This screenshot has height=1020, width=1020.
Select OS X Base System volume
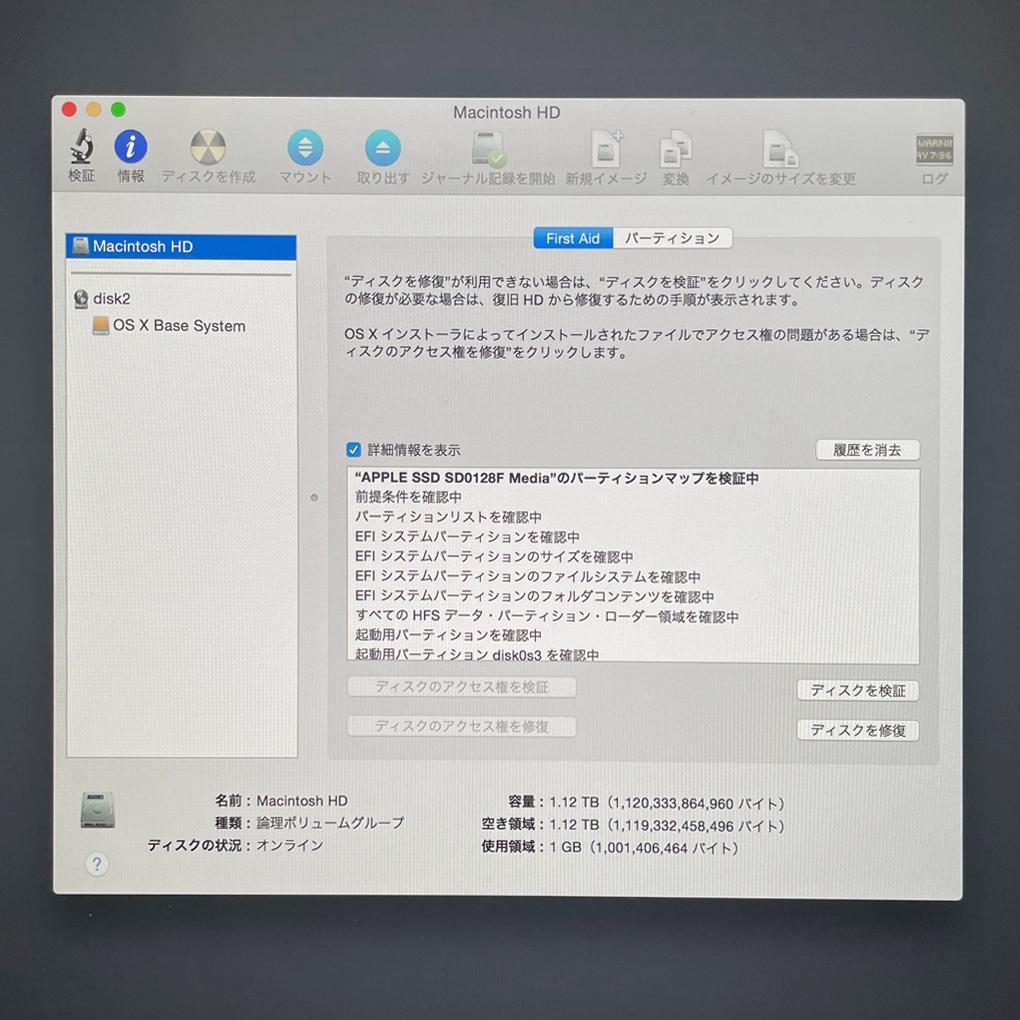(x=169, y=325)
